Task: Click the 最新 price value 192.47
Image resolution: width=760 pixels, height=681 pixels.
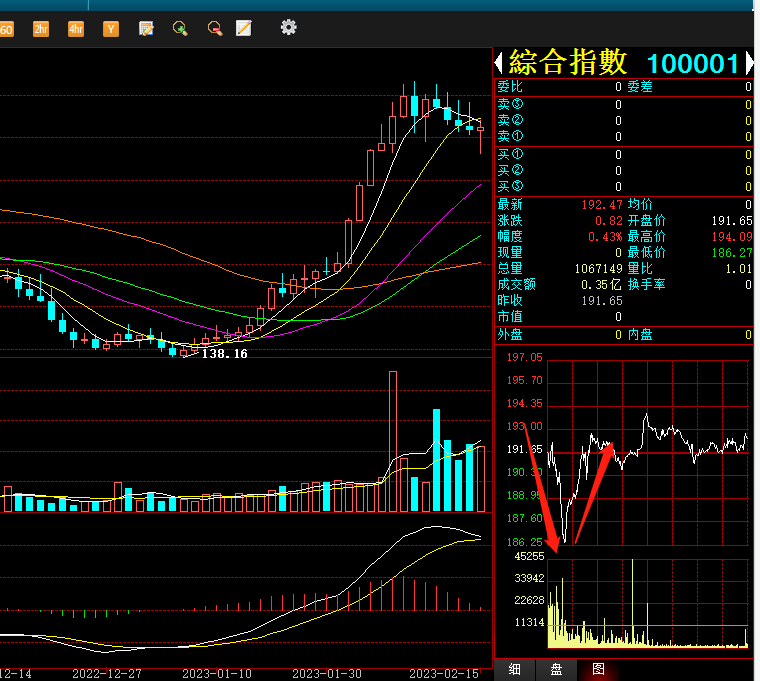Action: coord(602,204)
